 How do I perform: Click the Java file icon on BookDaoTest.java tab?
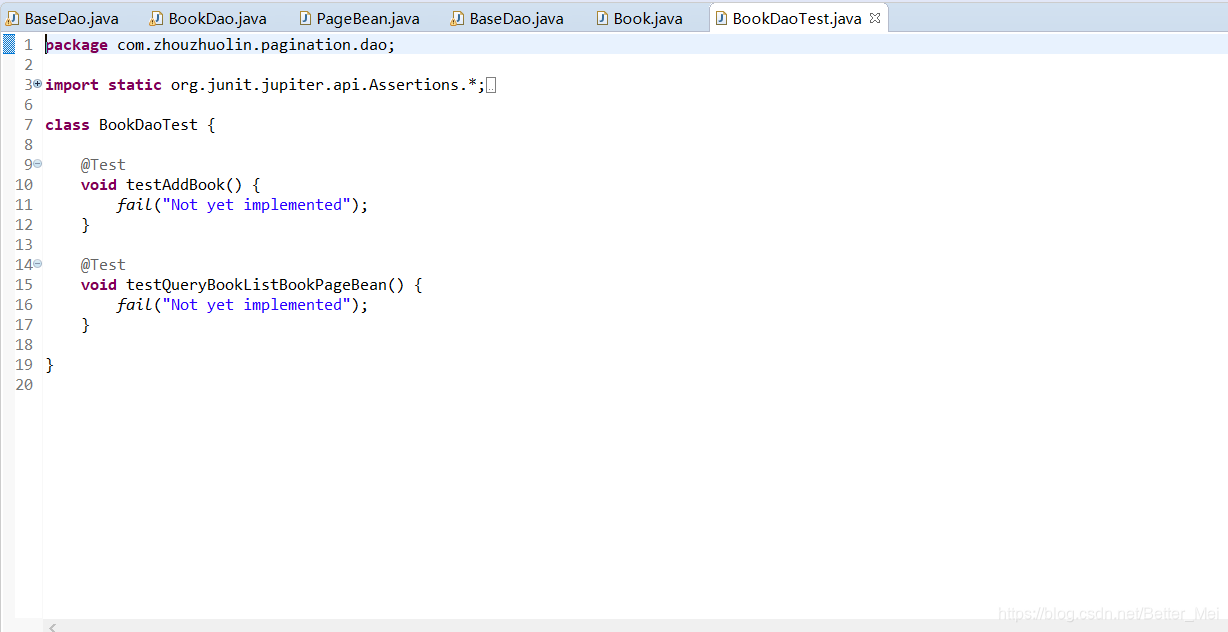click(721, 18)
